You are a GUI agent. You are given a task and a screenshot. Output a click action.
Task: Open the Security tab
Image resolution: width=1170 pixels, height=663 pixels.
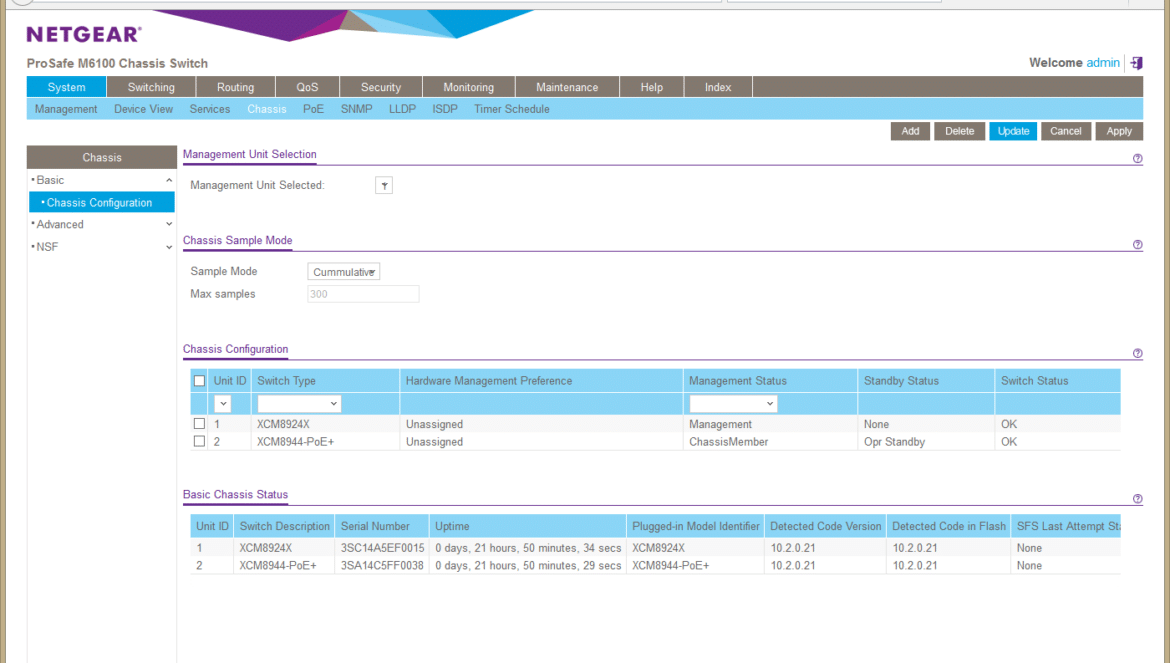pyautogui.click(x=381, y=87)
